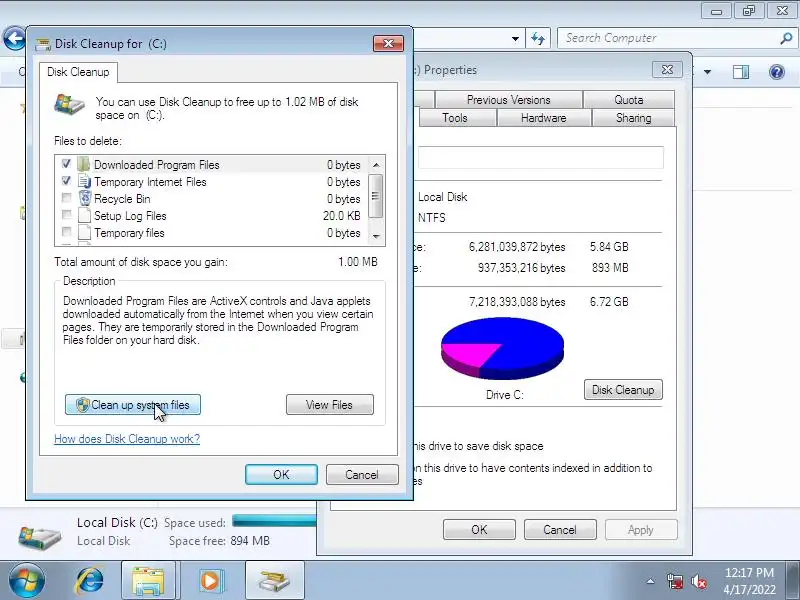Screen dimensions: 800x600
Task: Open the Sharing tab in Properties
Action: coord(633,118)
